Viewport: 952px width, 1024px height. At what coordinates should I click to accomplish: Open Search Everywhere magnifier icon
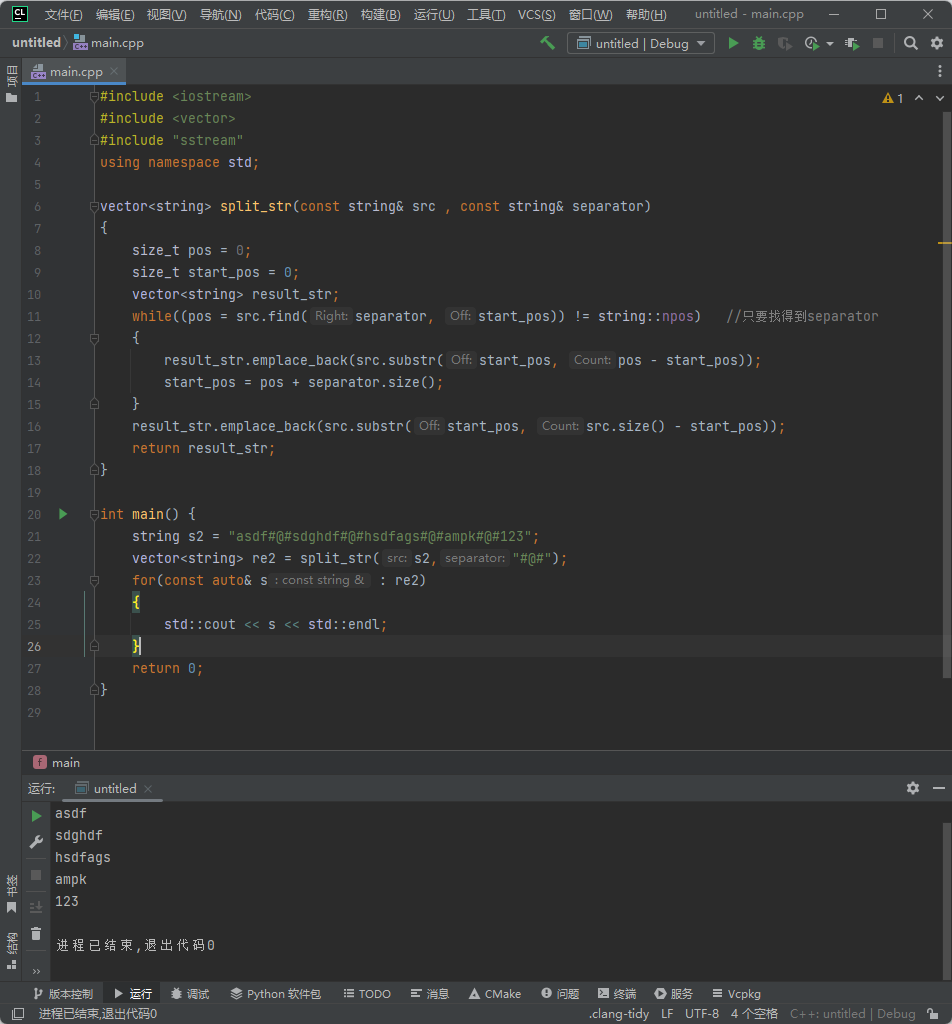click(x=910, y=43)
